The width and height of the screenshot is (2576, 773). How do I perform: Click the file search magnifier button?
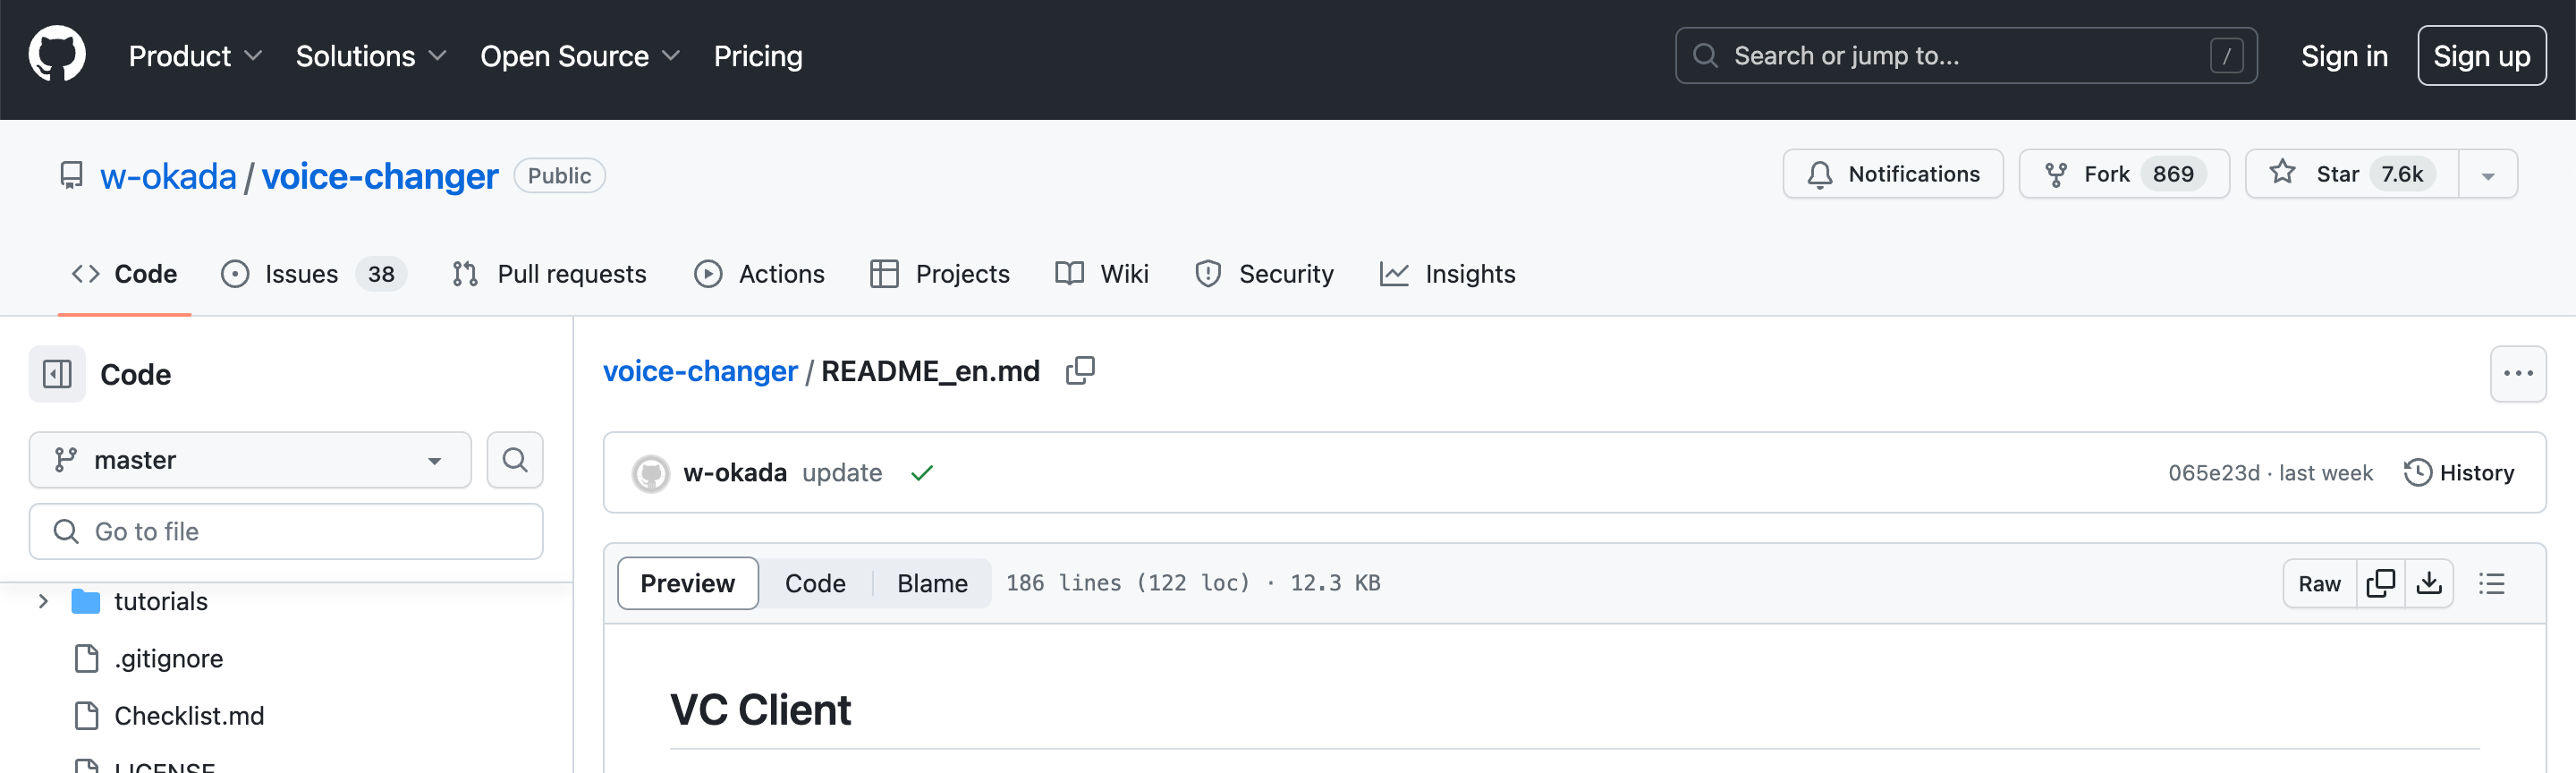tap(515, 460)
